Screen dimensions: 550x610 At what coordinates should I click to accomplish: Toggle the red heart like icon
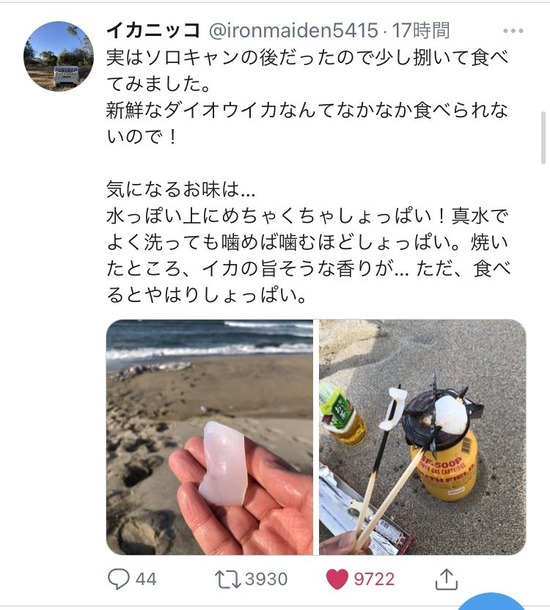coord(337,579)
